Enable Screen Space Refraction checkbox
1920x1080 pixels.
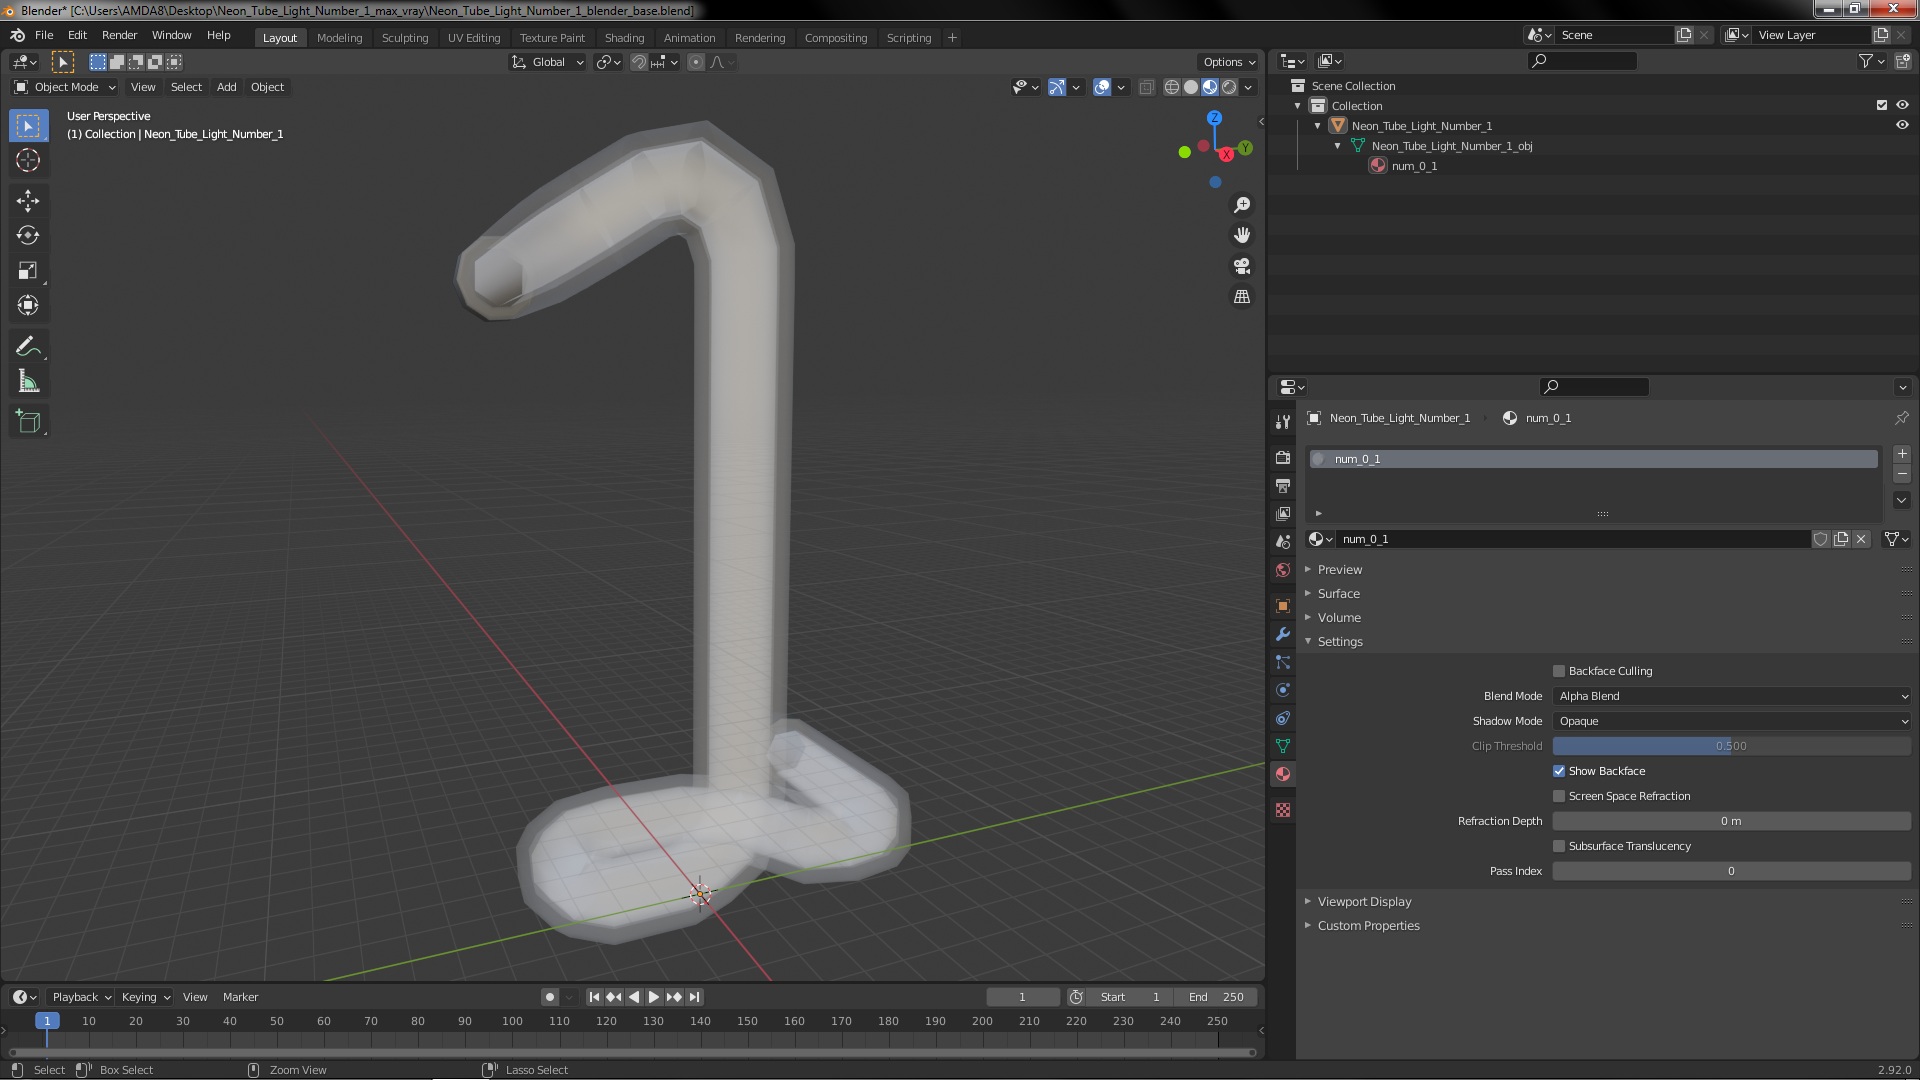(x=1559, y=795)
